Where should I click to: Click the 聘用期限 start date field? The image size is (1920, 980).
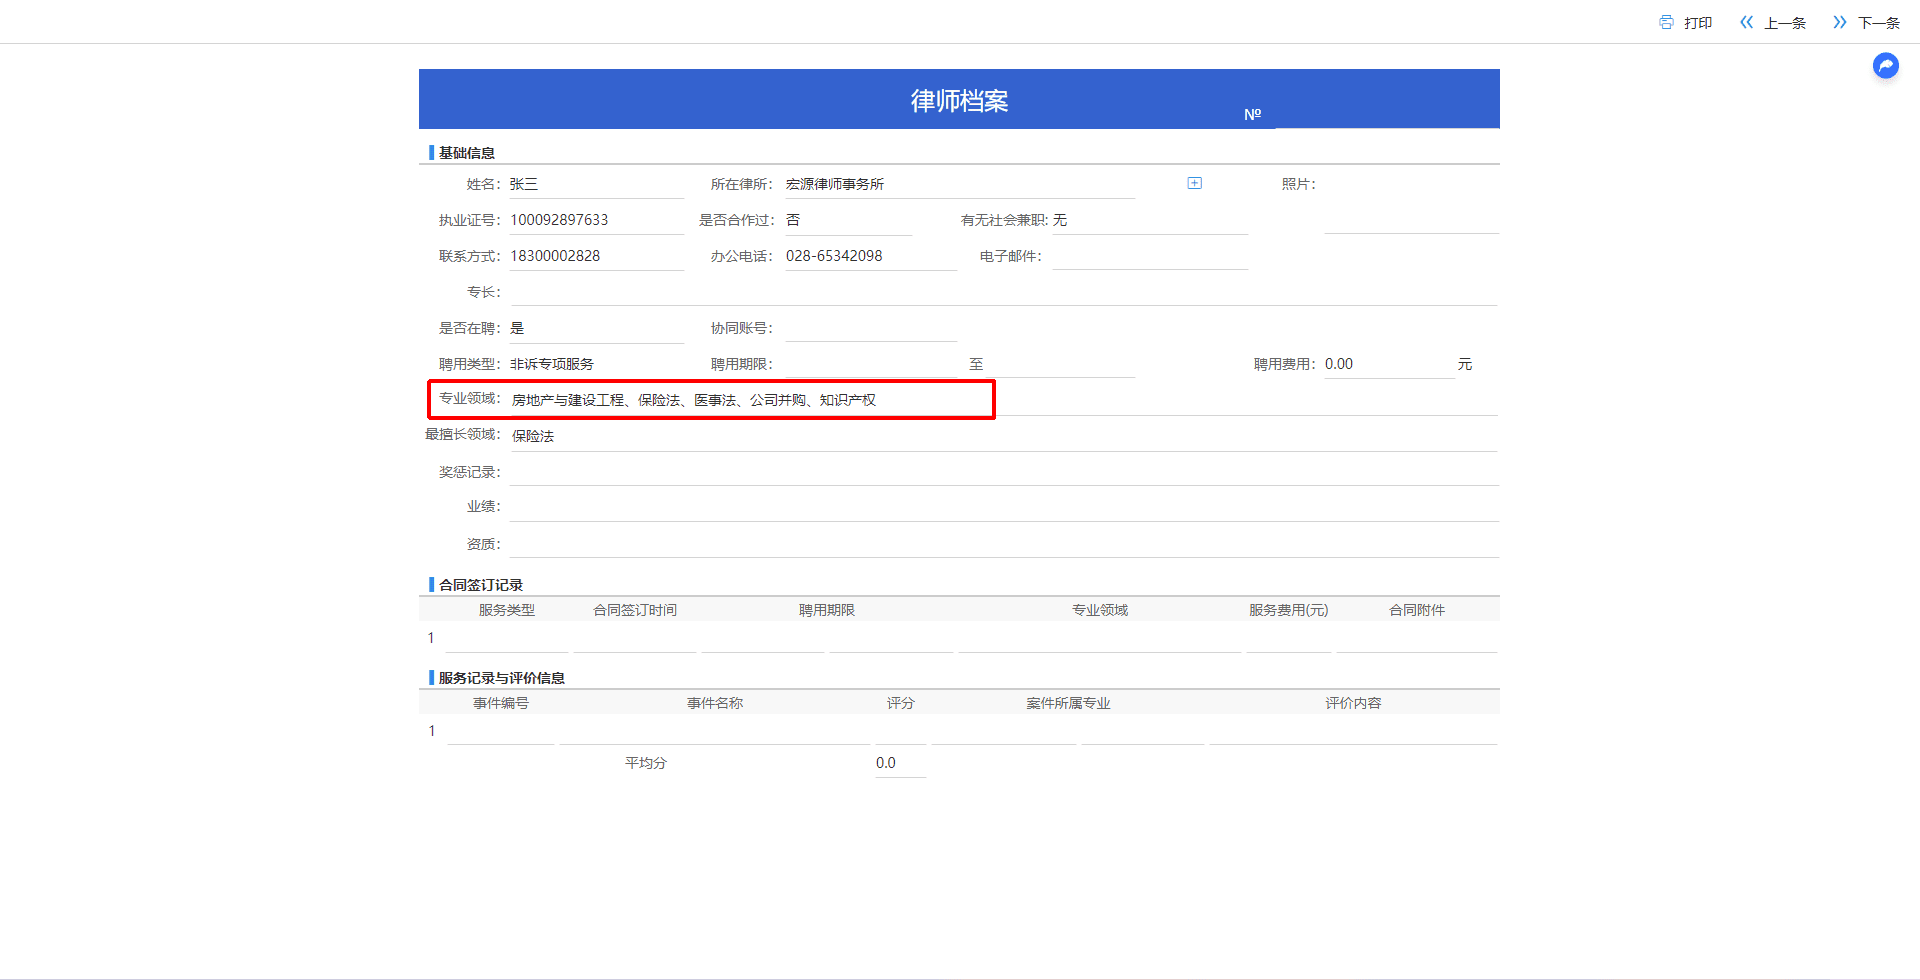(x=870, y=364)
